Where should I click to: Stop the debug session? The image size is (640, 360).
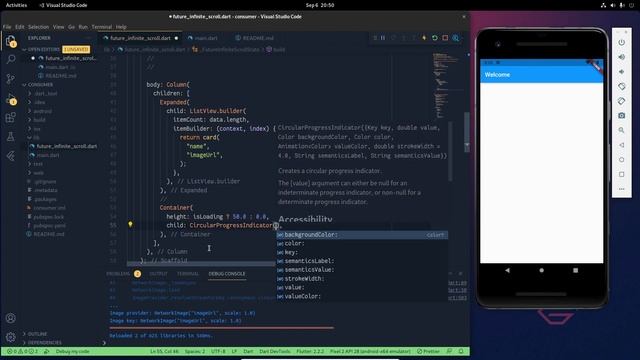[445, 38]
